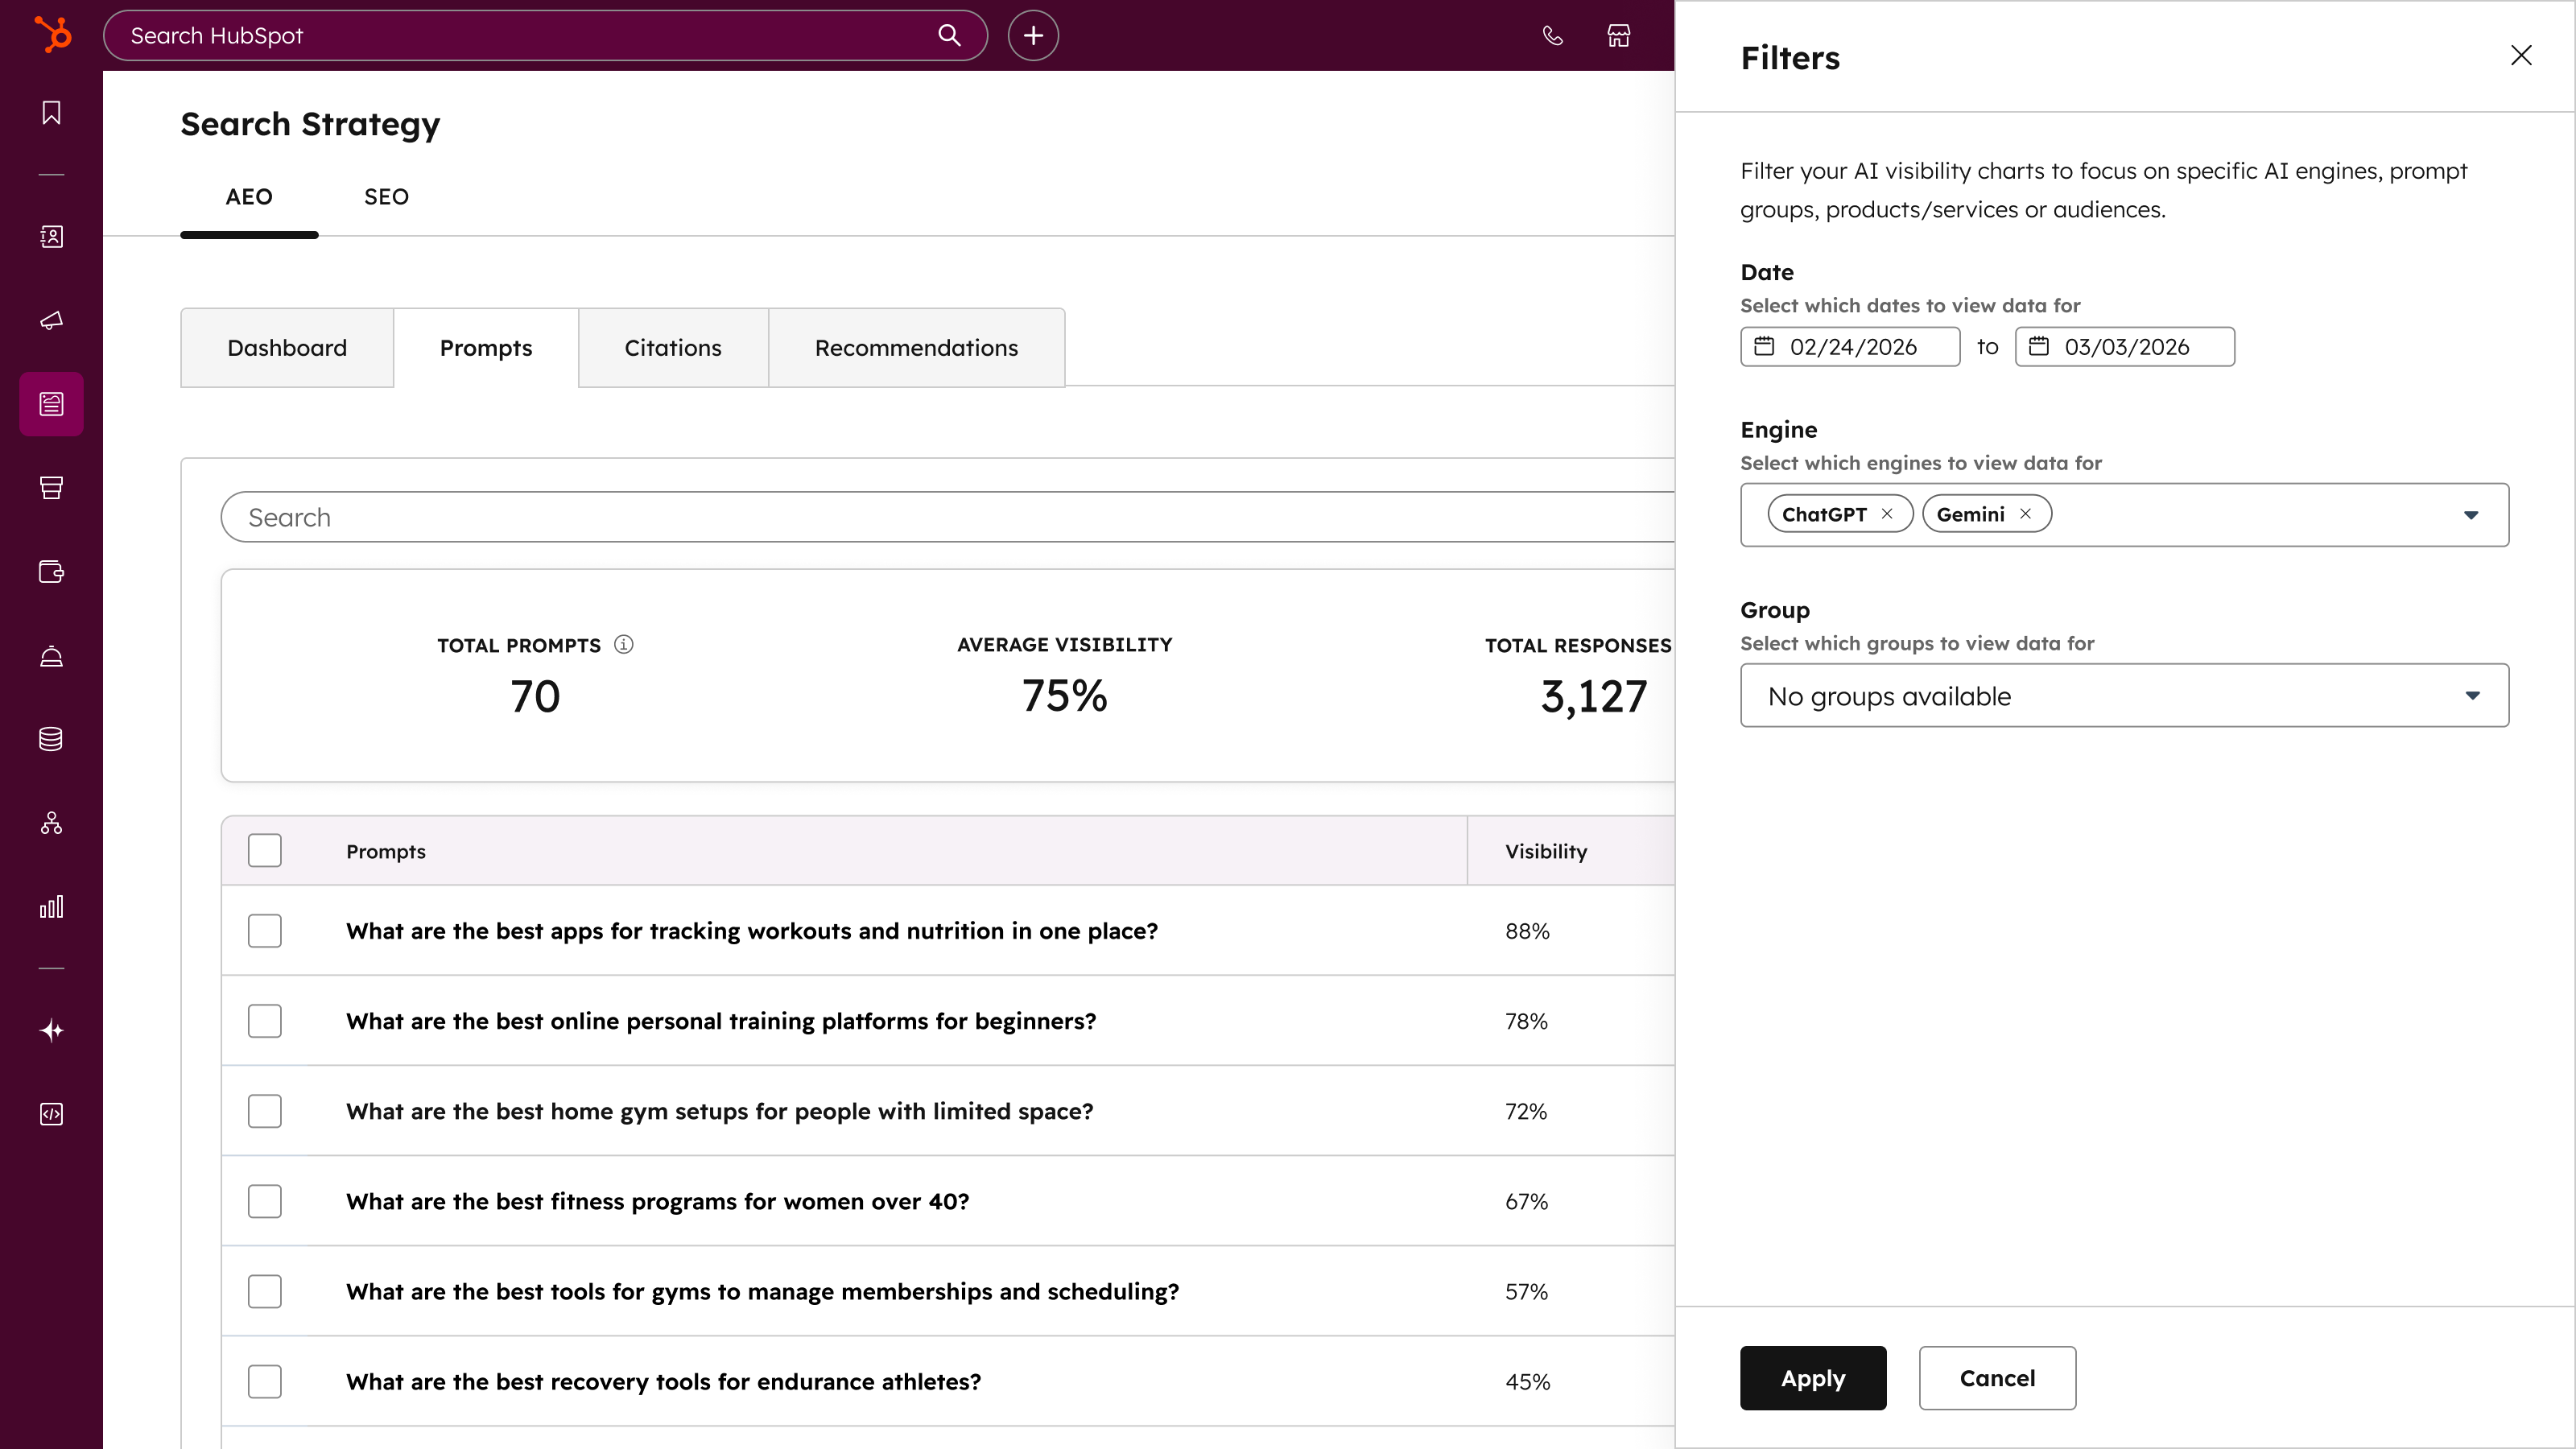Select all prompts via header checkbox
The width and height of the screenshot is (2576, 1449).
pyautogui.click(x=264, y=850)
